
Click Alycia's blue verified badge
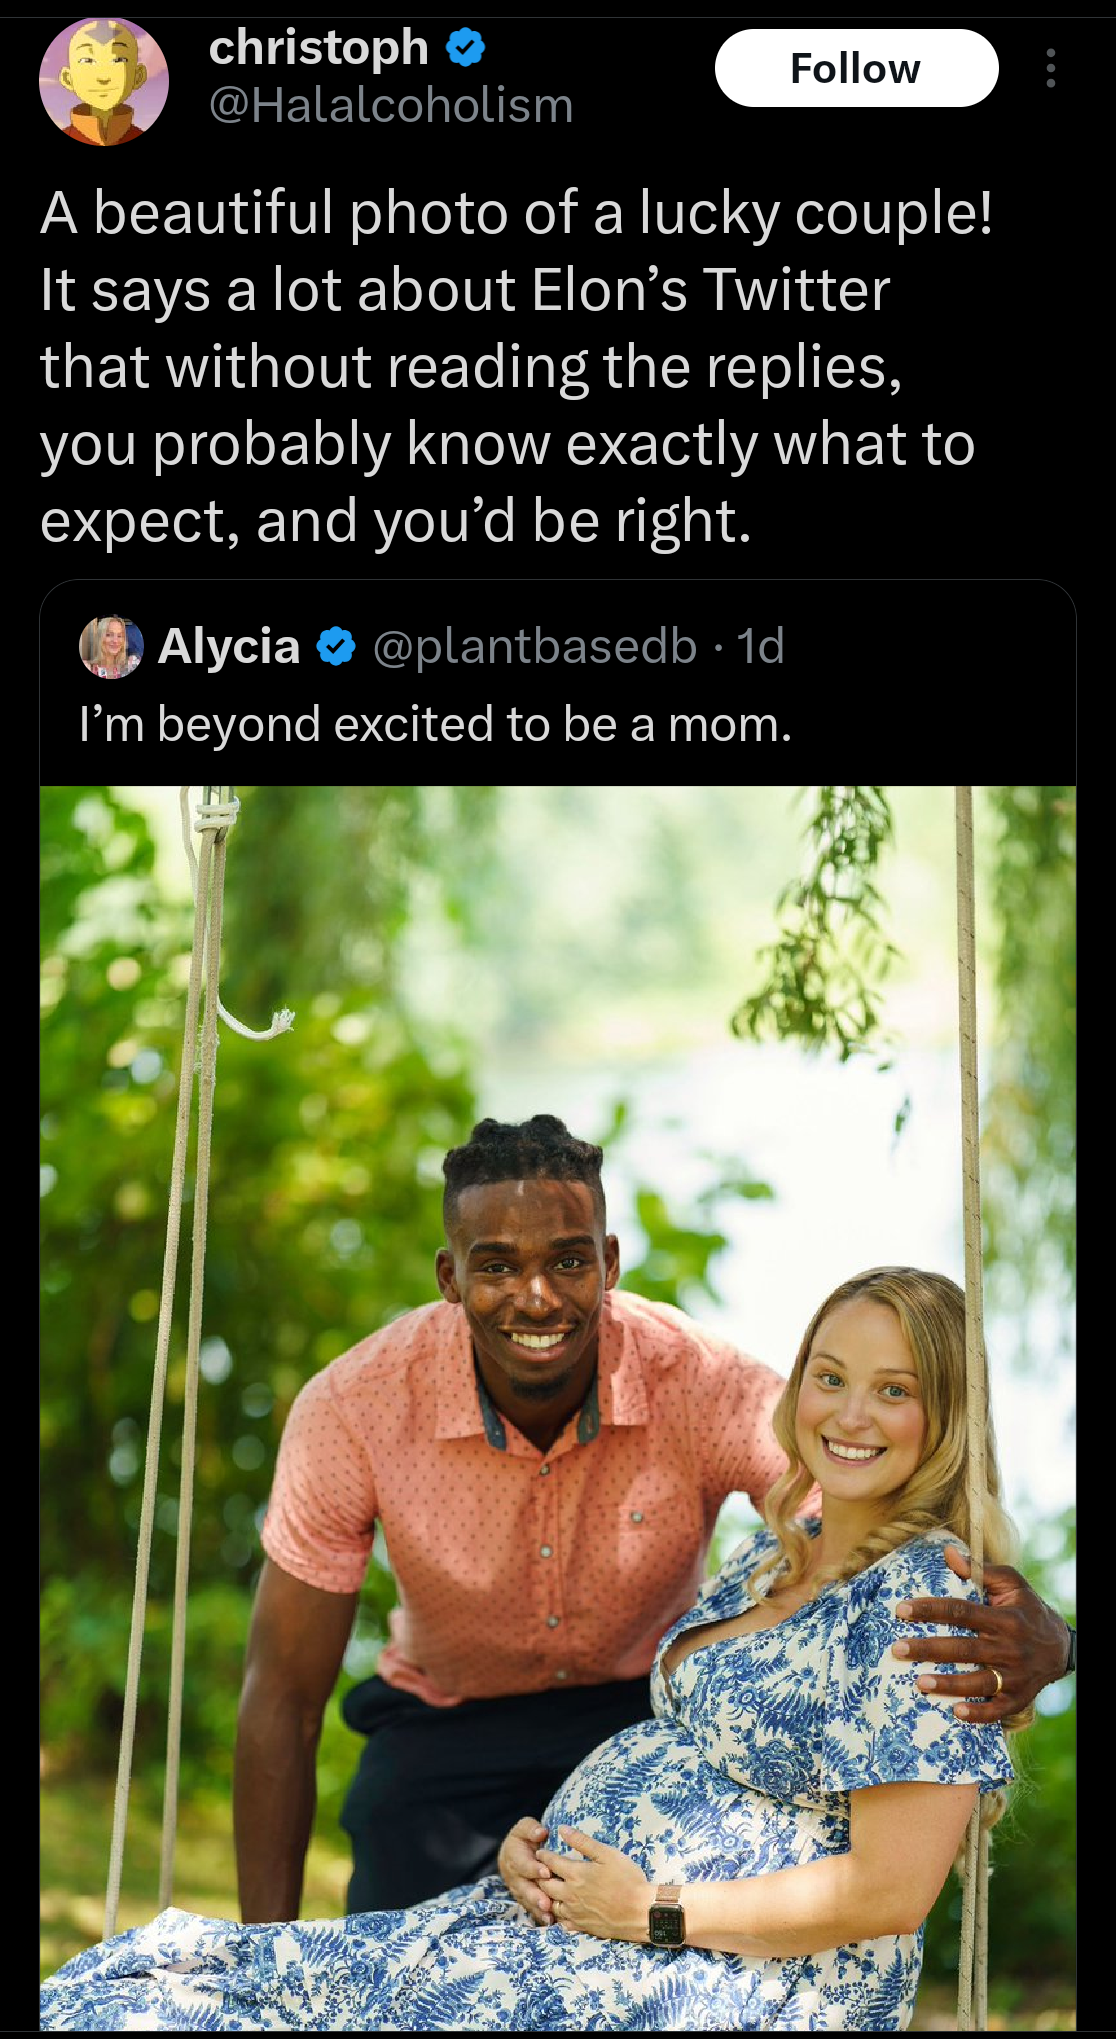tap(336, 647)
